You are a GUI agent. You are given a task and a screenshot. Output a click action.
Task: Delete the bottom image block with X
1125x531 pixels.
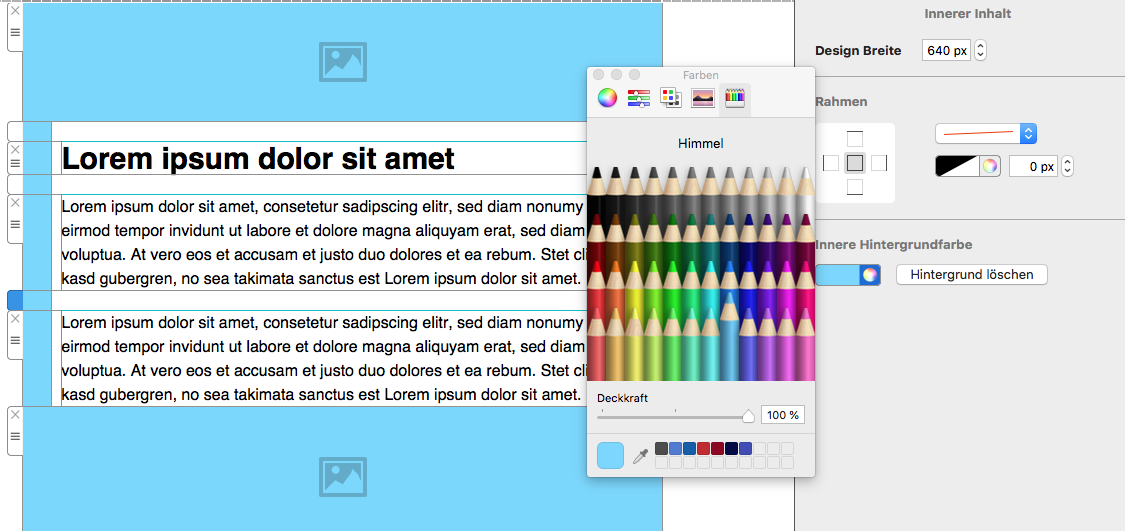click(15, 415)
